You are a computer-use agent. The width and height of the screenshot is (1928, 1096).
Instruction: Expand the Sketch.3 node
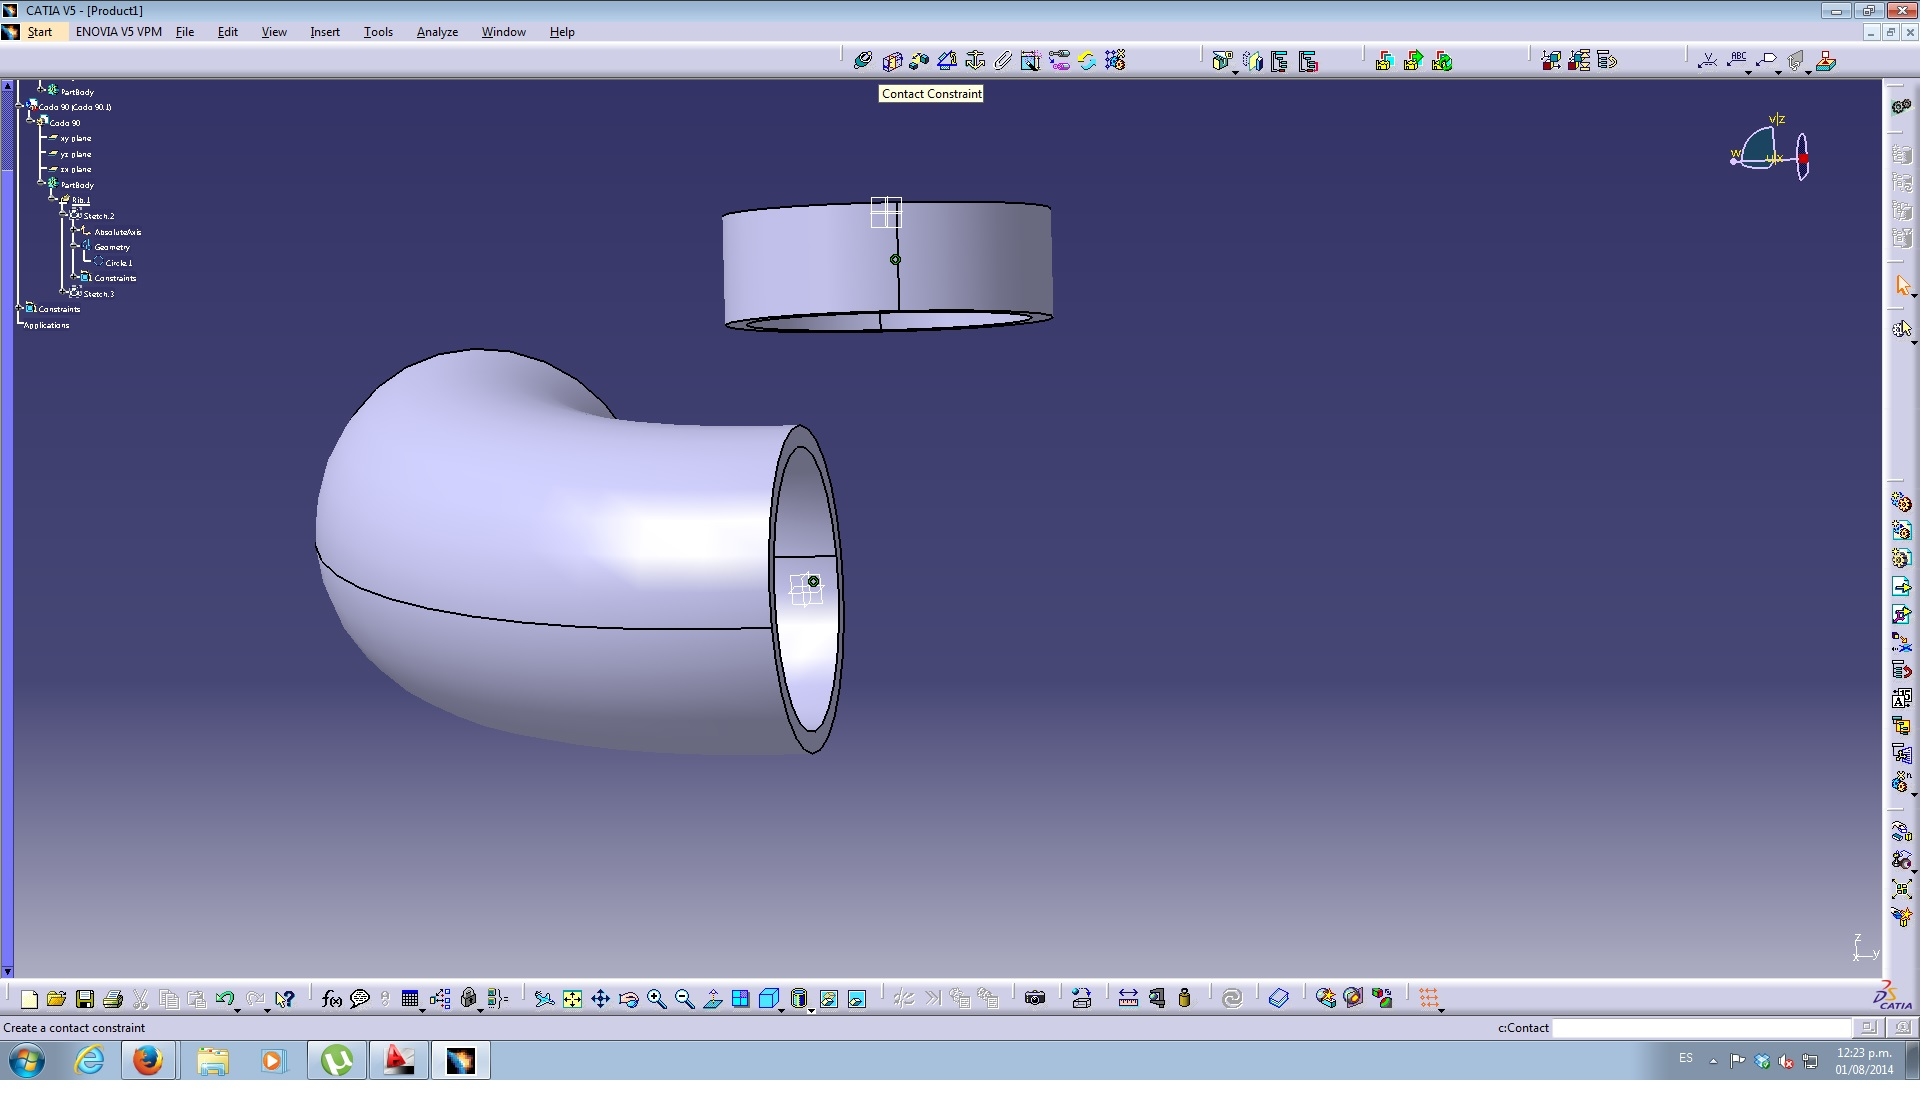point(63,292)
